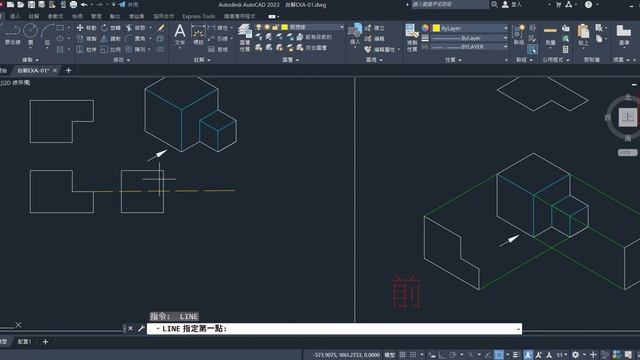The width and height of the screenshot is (640, 360).
Task: Click Match Properties (複製性質) icon
Action: click(411, 38)
